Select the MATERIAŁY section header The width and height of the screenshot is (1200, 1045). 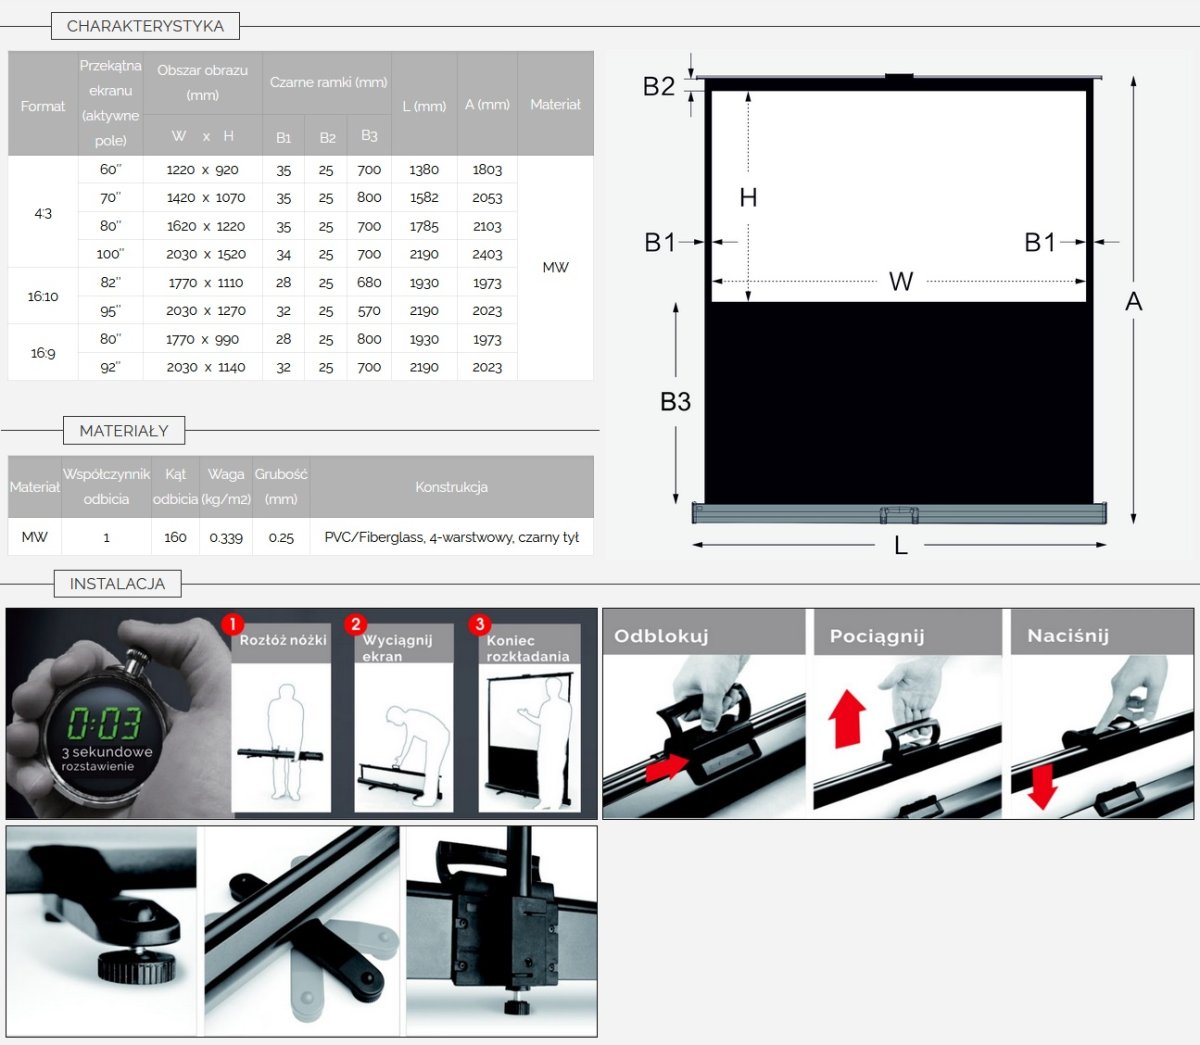[124, 431]
